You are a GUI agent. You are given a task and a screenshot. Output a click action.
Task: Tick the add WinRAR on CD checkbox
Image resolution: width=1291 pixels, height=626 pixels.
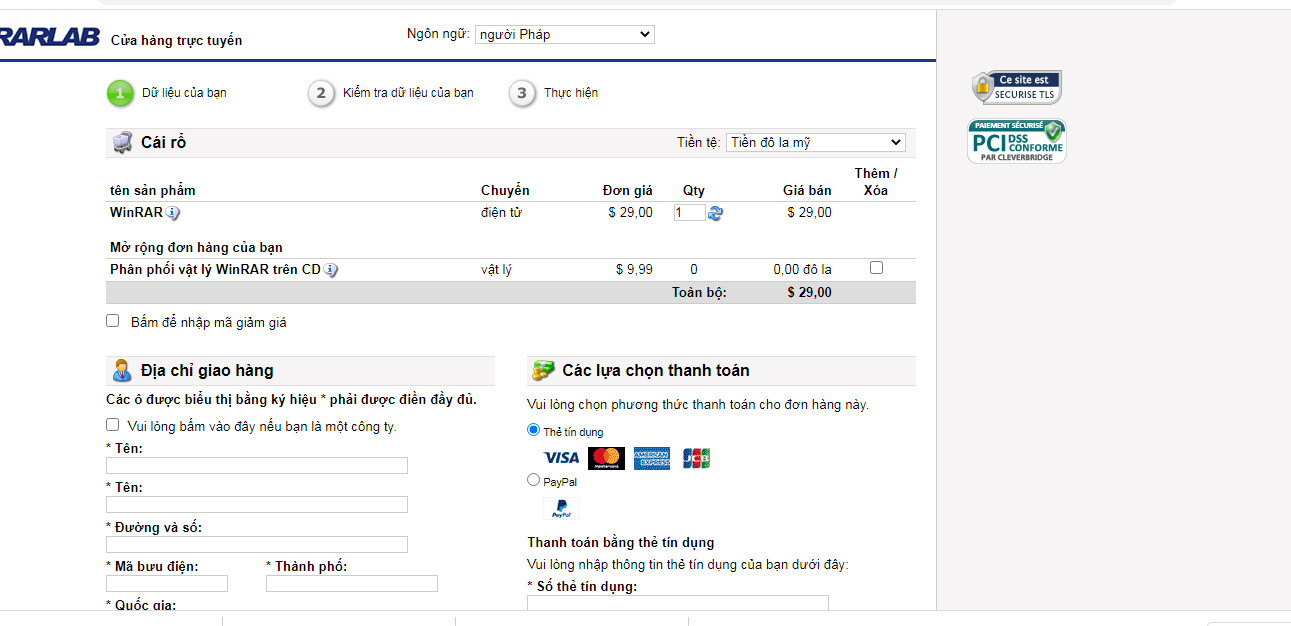pyautogui.click(x=877, y=268)
